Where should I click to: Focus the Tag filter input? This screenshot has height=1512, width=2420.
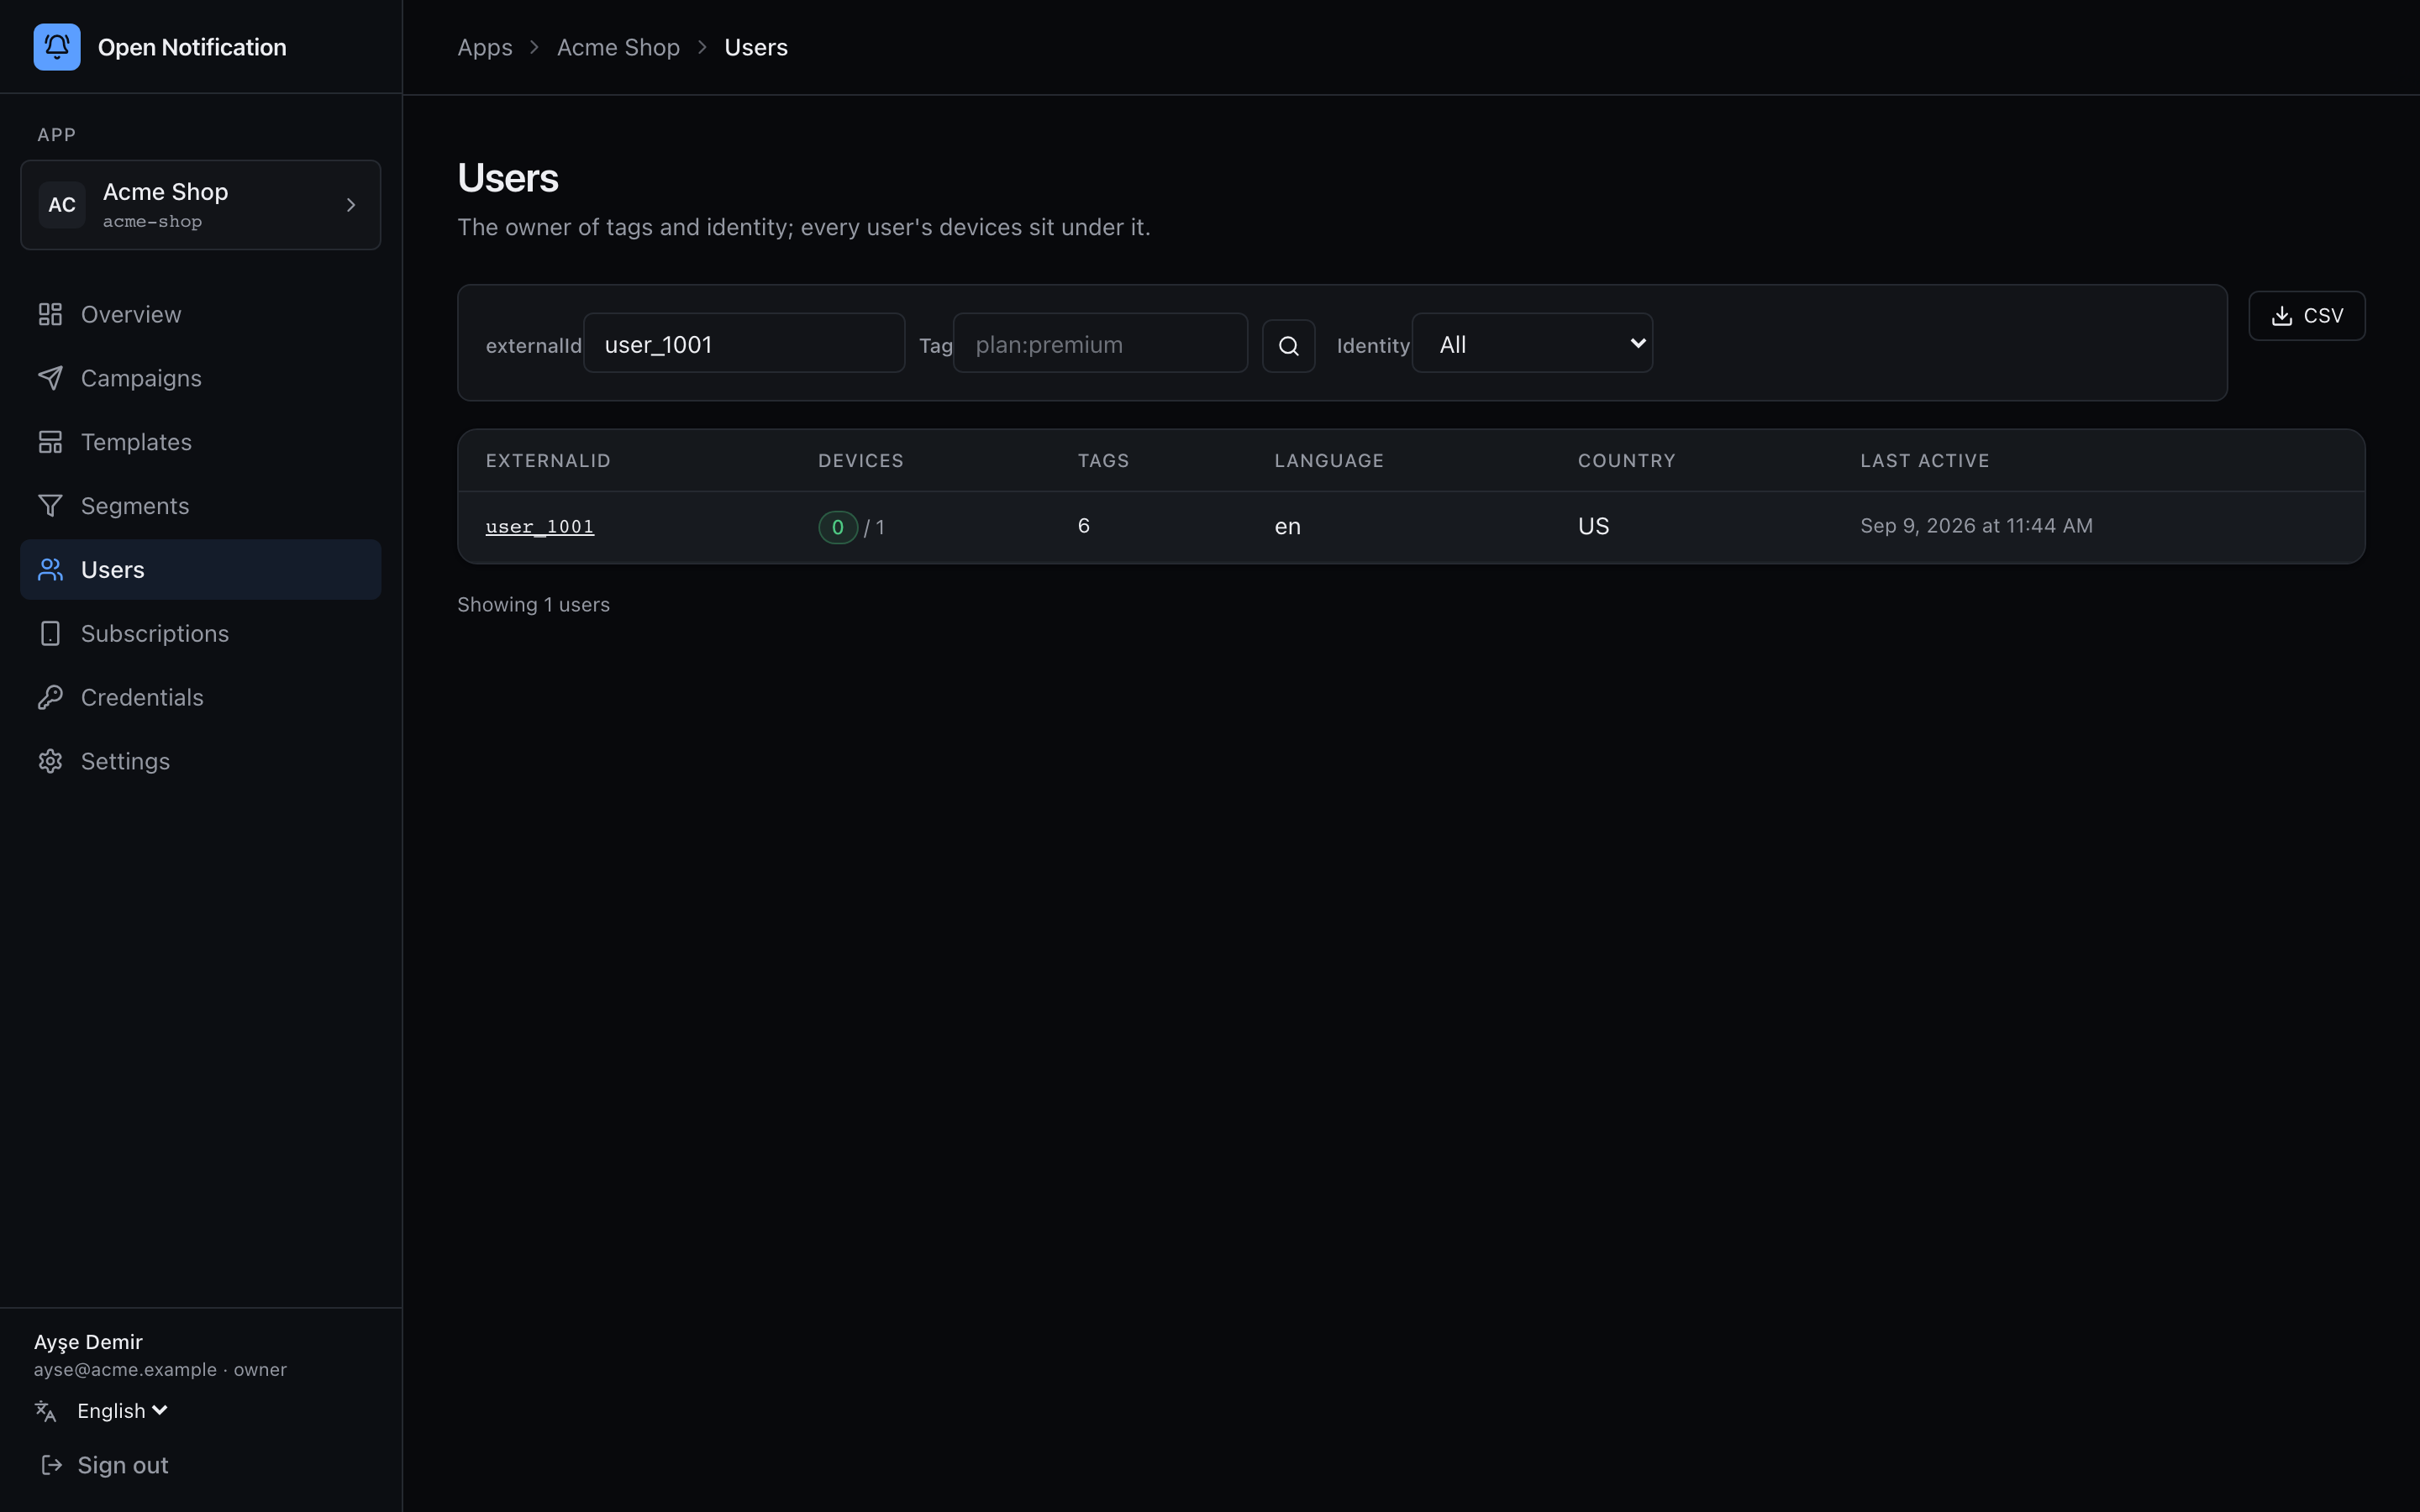1100,343
